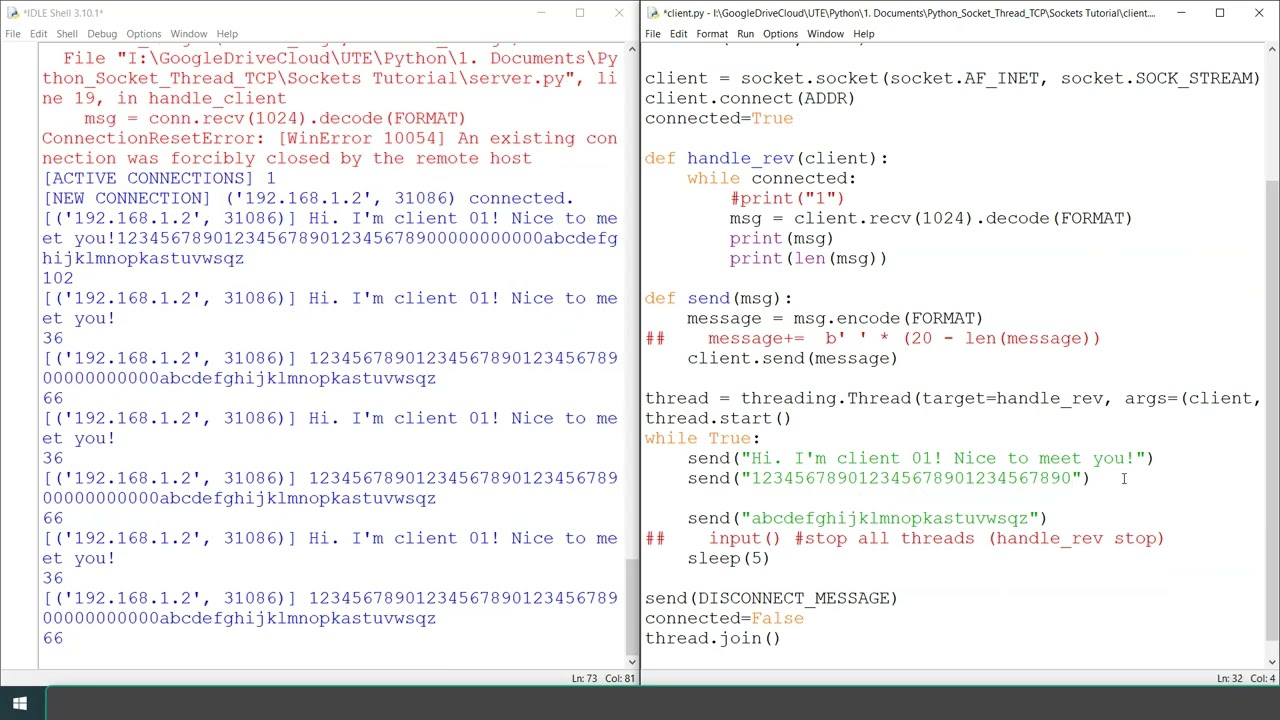This screenshot has width=1280, height=720.
Task: Open Format menu in client.py editor
Action: click(x=712, y=34)
